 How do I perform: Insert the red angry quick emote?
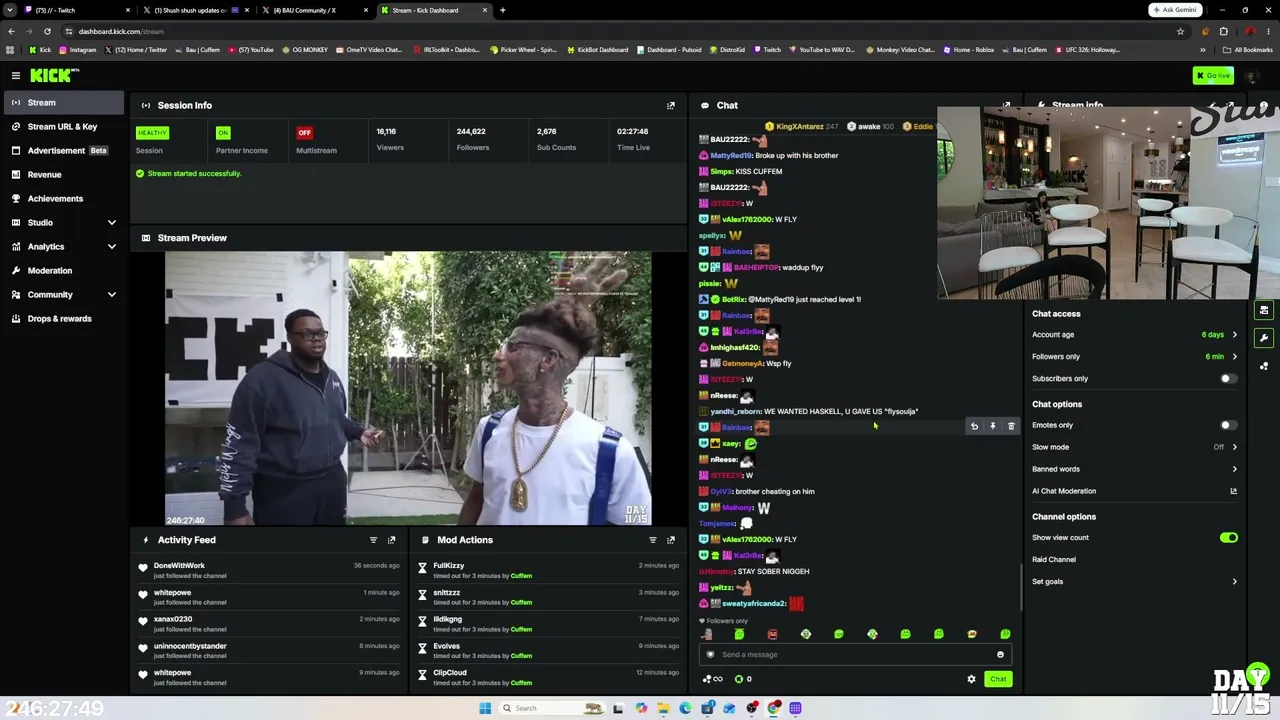772,634
